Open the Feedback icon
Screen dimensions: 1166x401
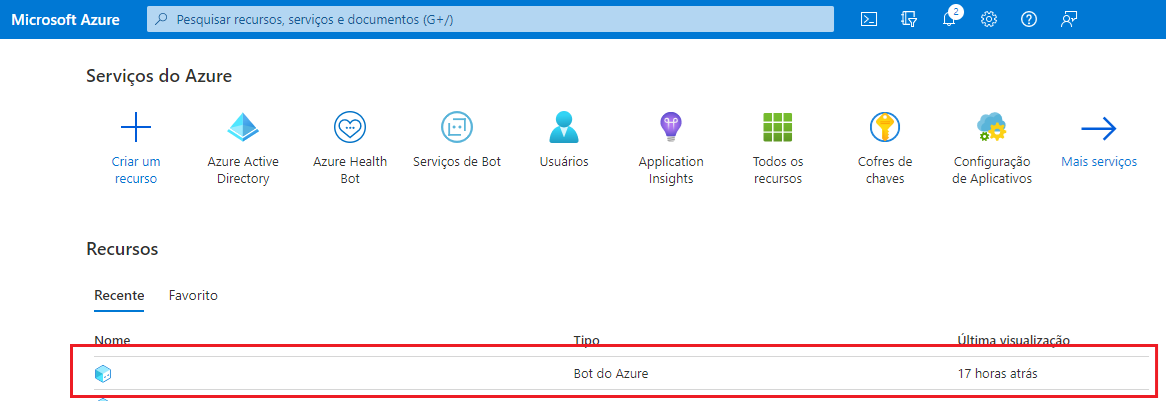pos(1069,20)
